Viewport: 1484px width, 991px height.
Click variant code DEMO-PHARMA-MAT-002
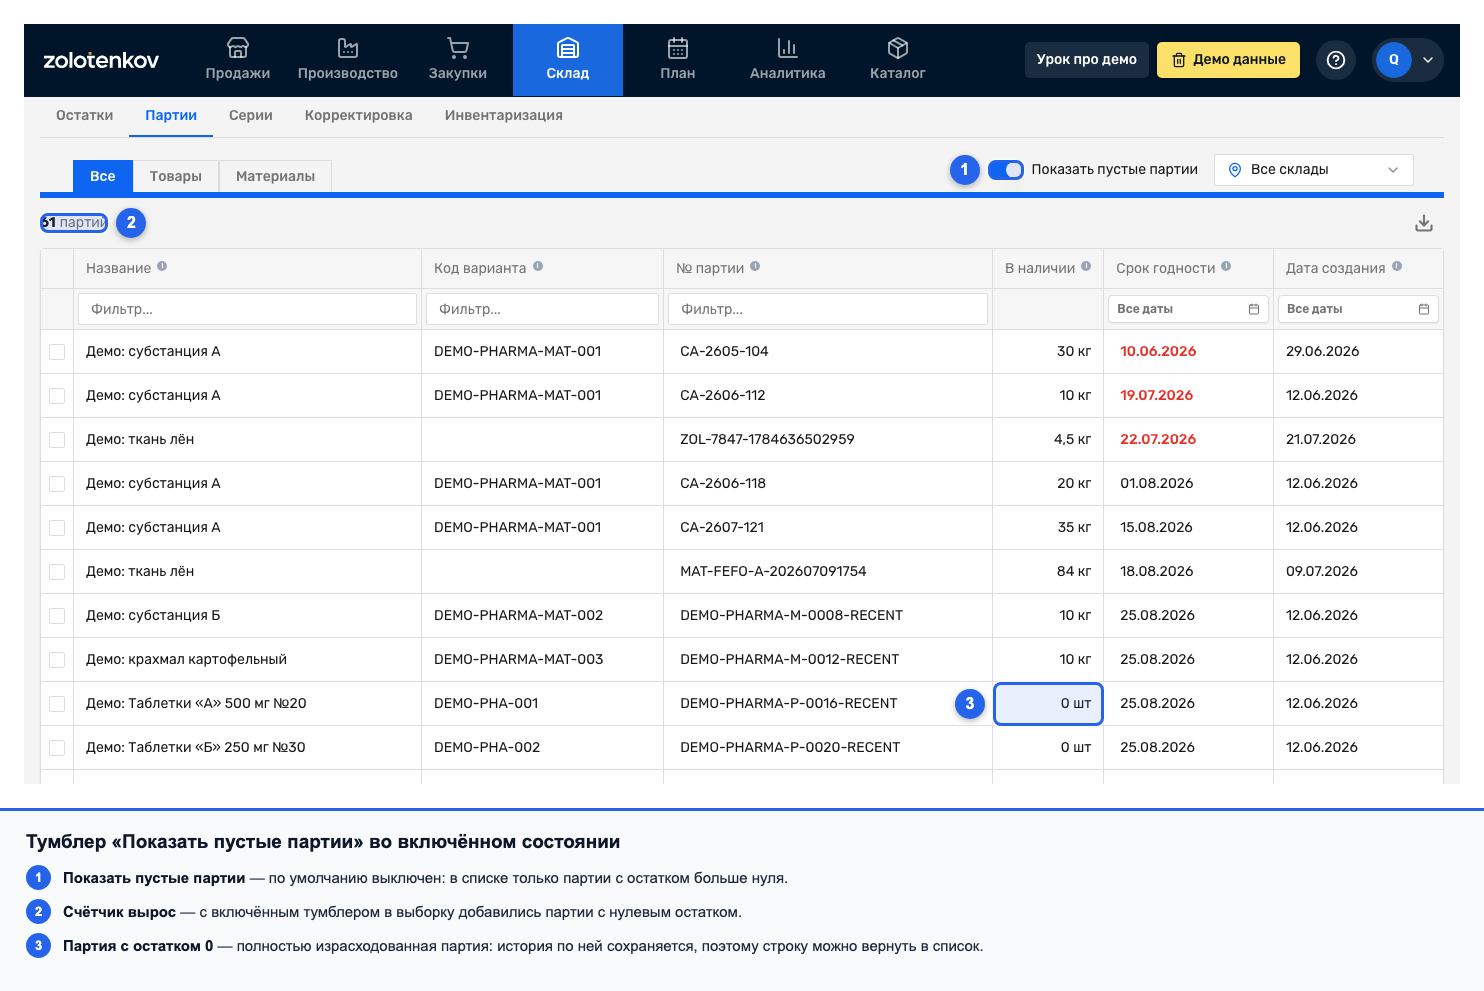[x=519, y=616]
